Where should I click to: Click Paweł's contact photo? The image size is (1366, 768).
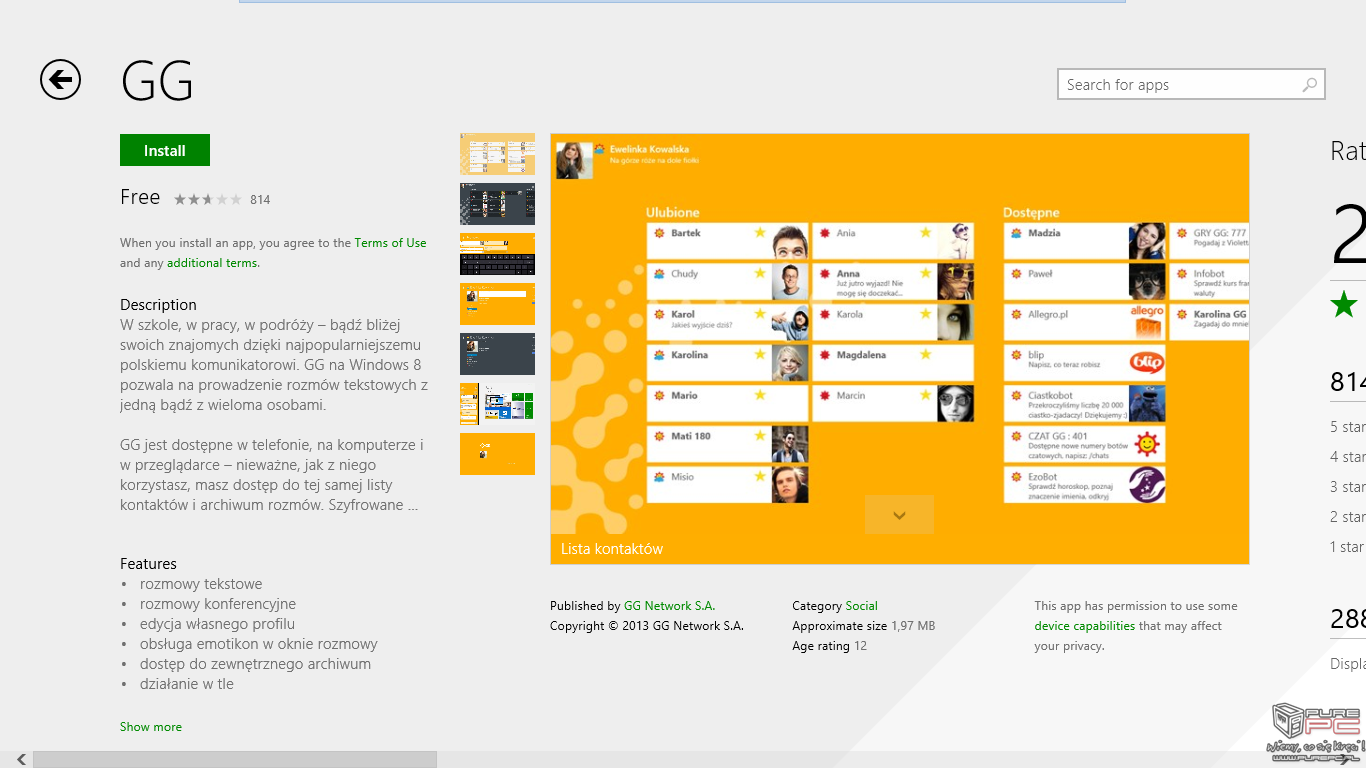click(1147, 282)
